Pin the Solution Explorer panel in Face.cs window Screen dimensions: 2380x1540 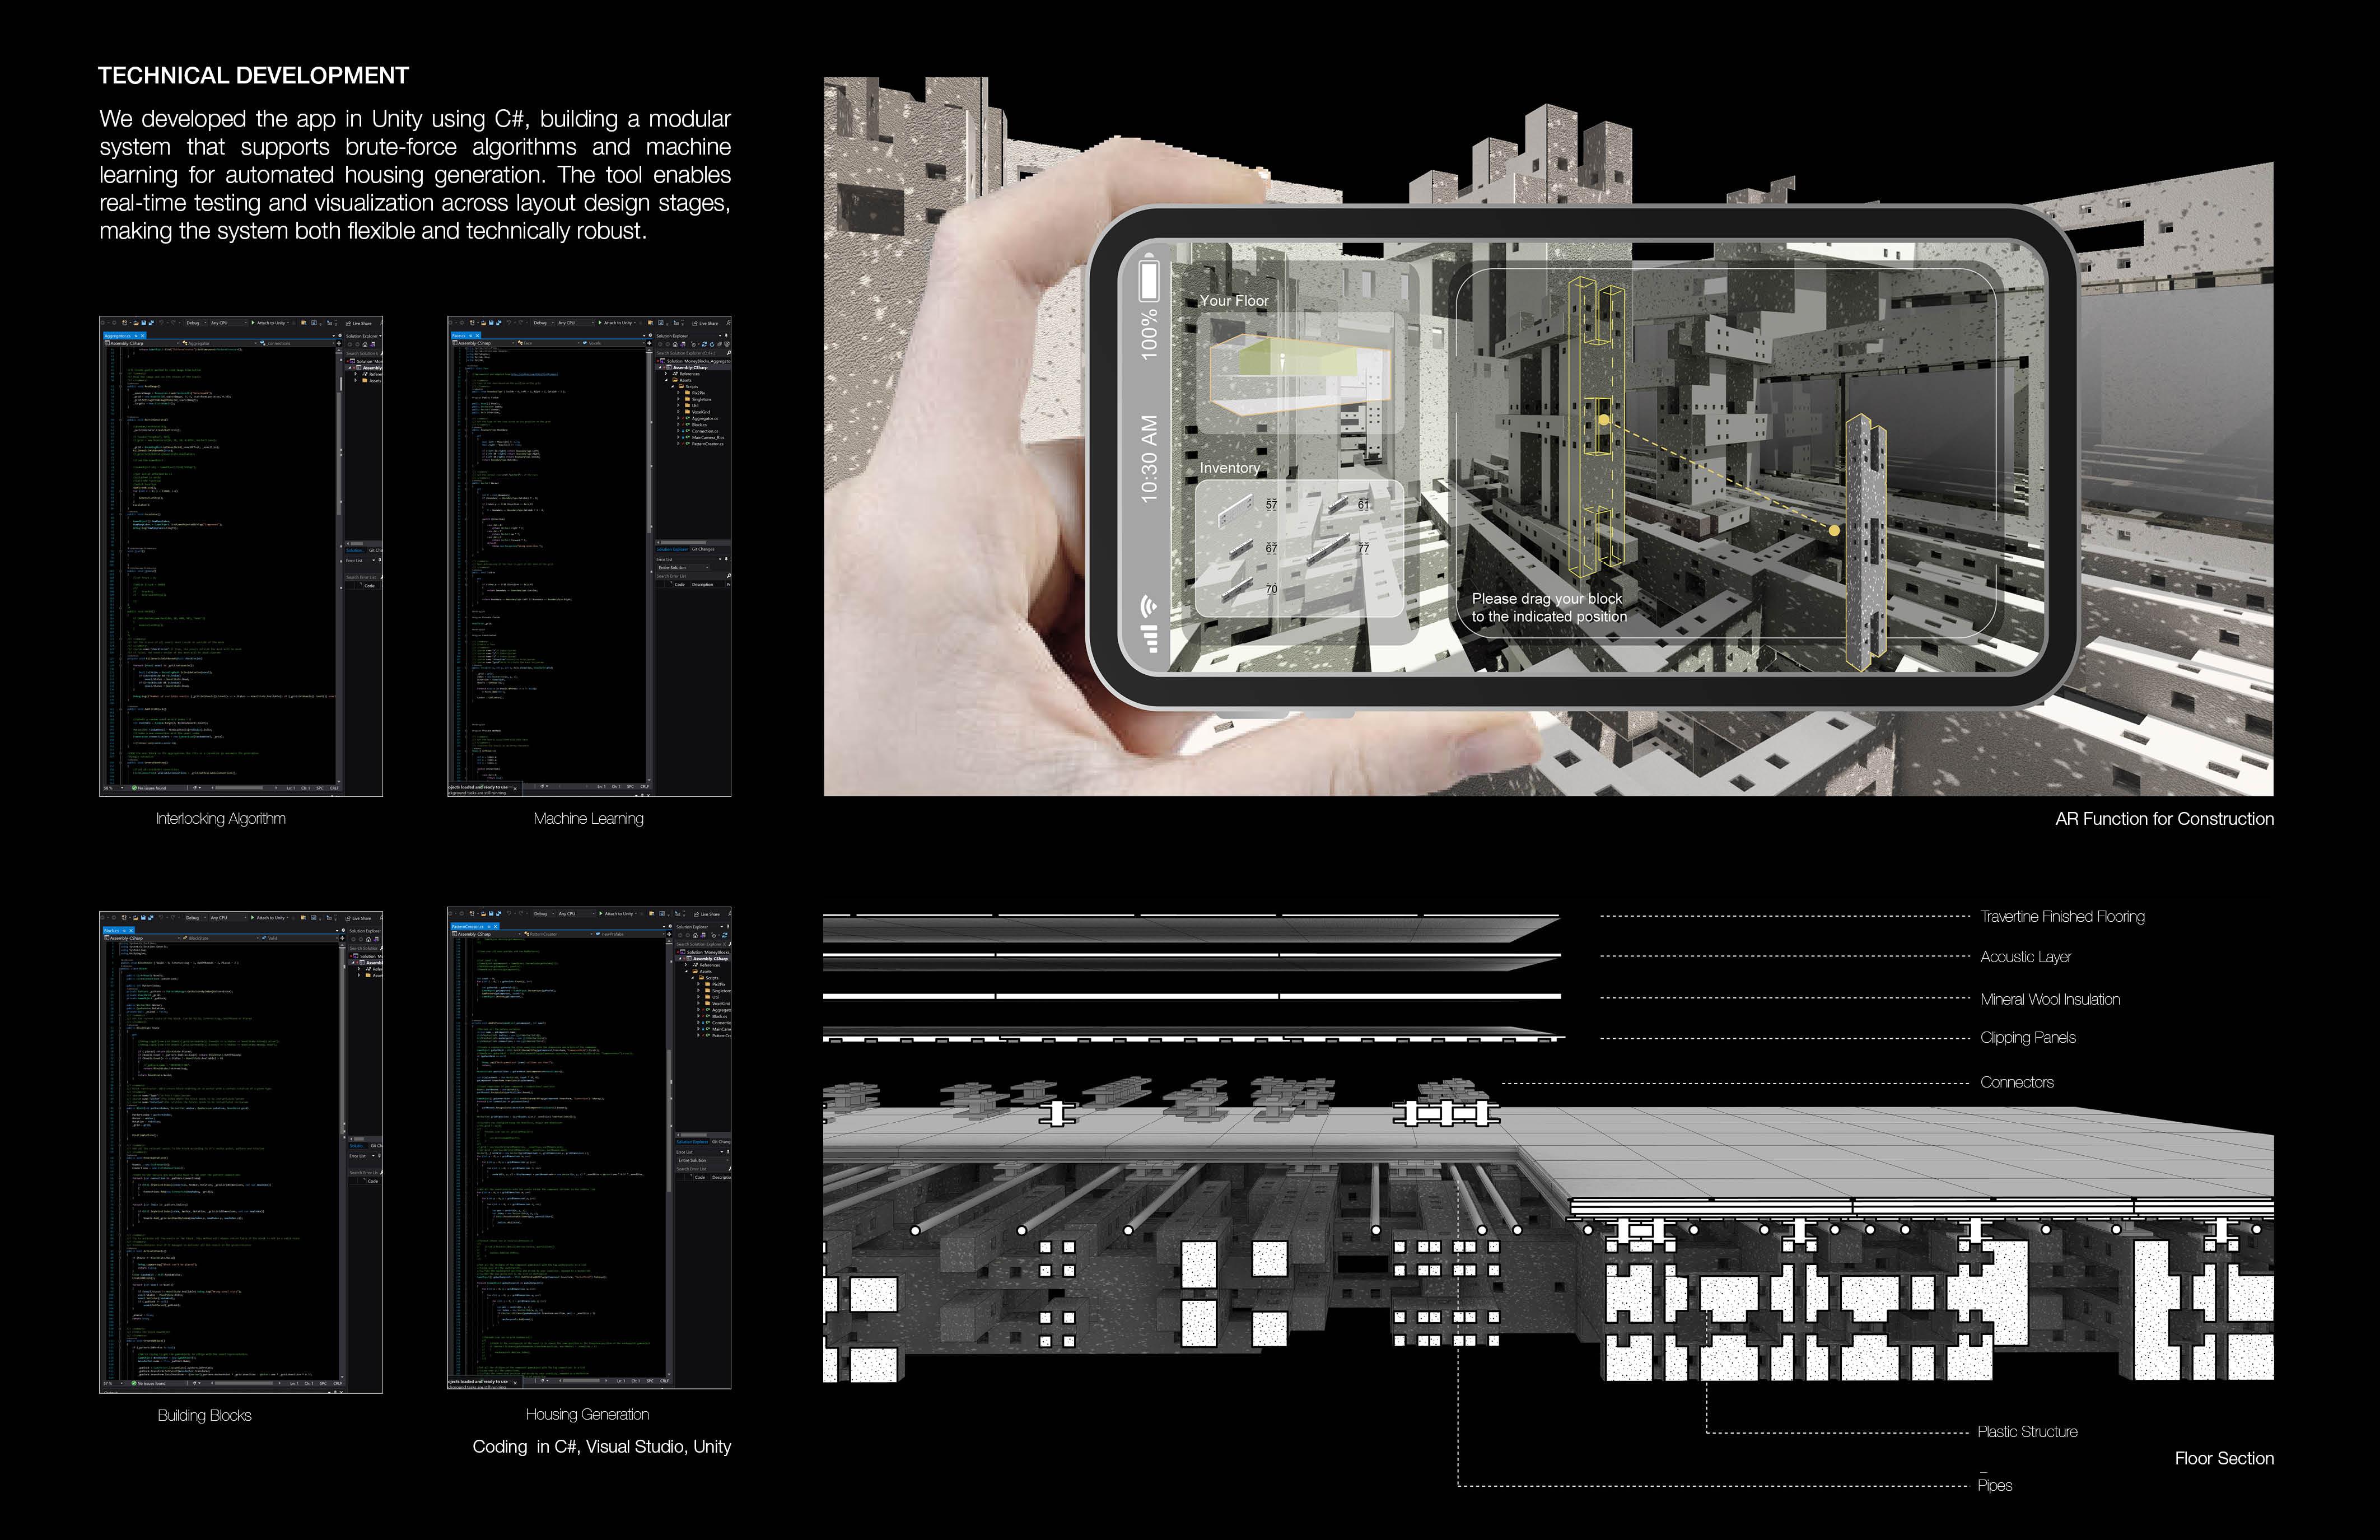click(727, 336)
